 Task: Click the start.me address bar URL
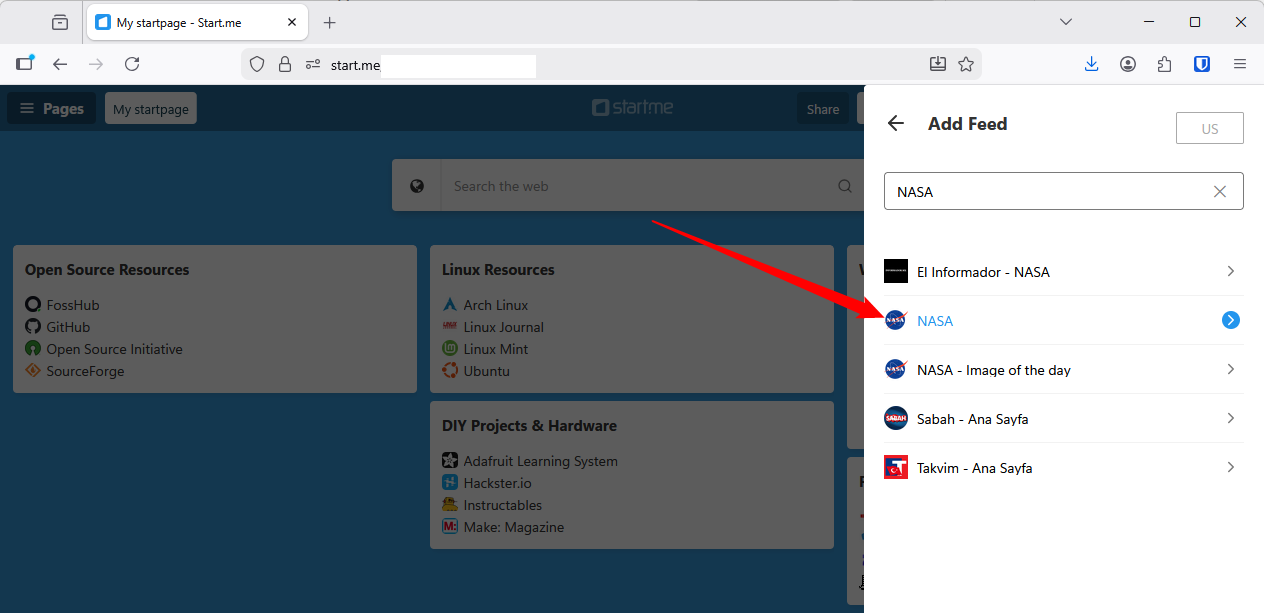[x=356, y=65]
